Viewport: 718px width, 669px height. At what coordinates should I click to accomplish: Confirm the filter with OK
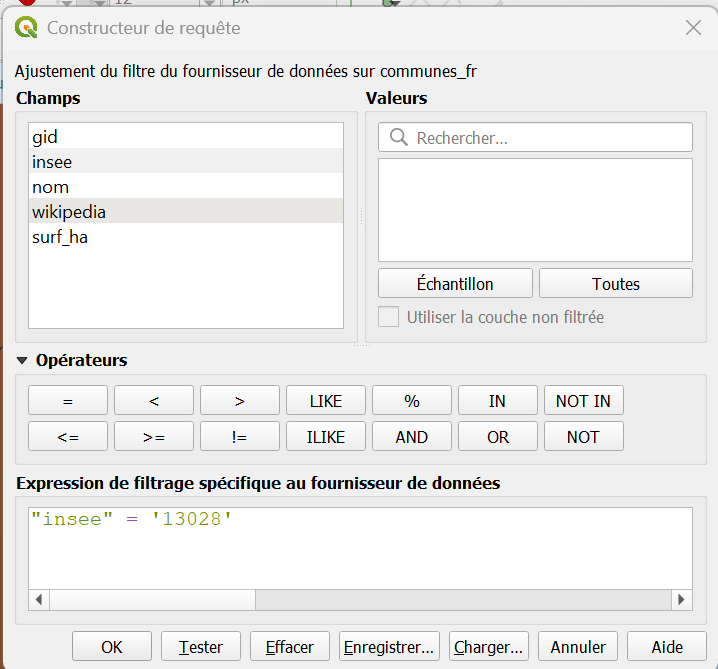click(112, 647)
